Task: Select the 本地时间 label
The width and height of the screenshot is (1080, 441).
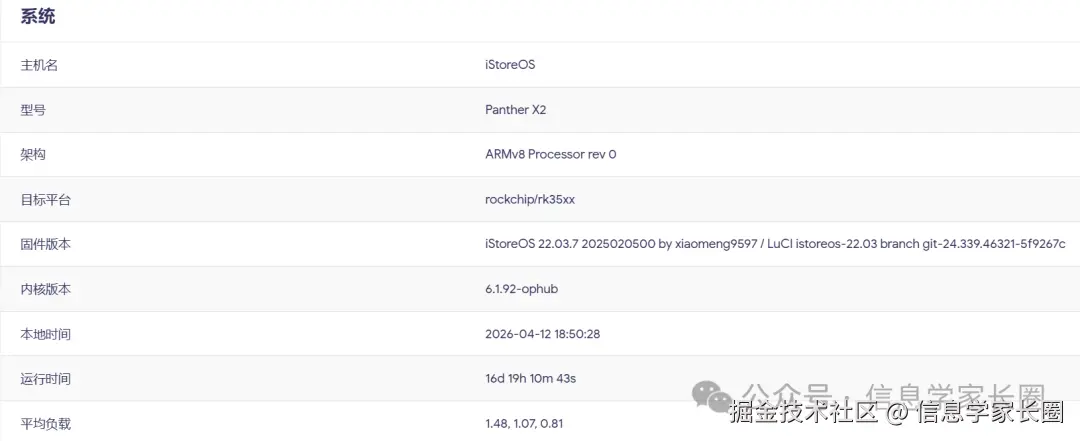Action: [45, 335]
